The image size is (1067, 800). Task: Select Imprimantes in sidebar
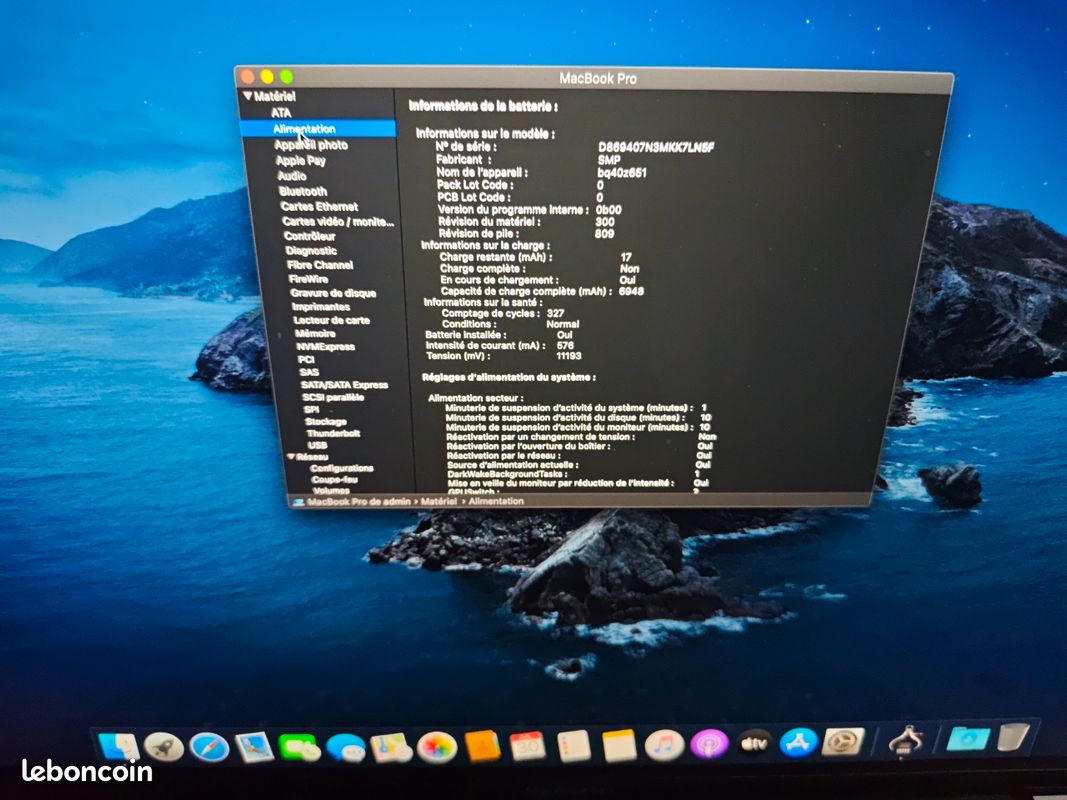point(321,307)
